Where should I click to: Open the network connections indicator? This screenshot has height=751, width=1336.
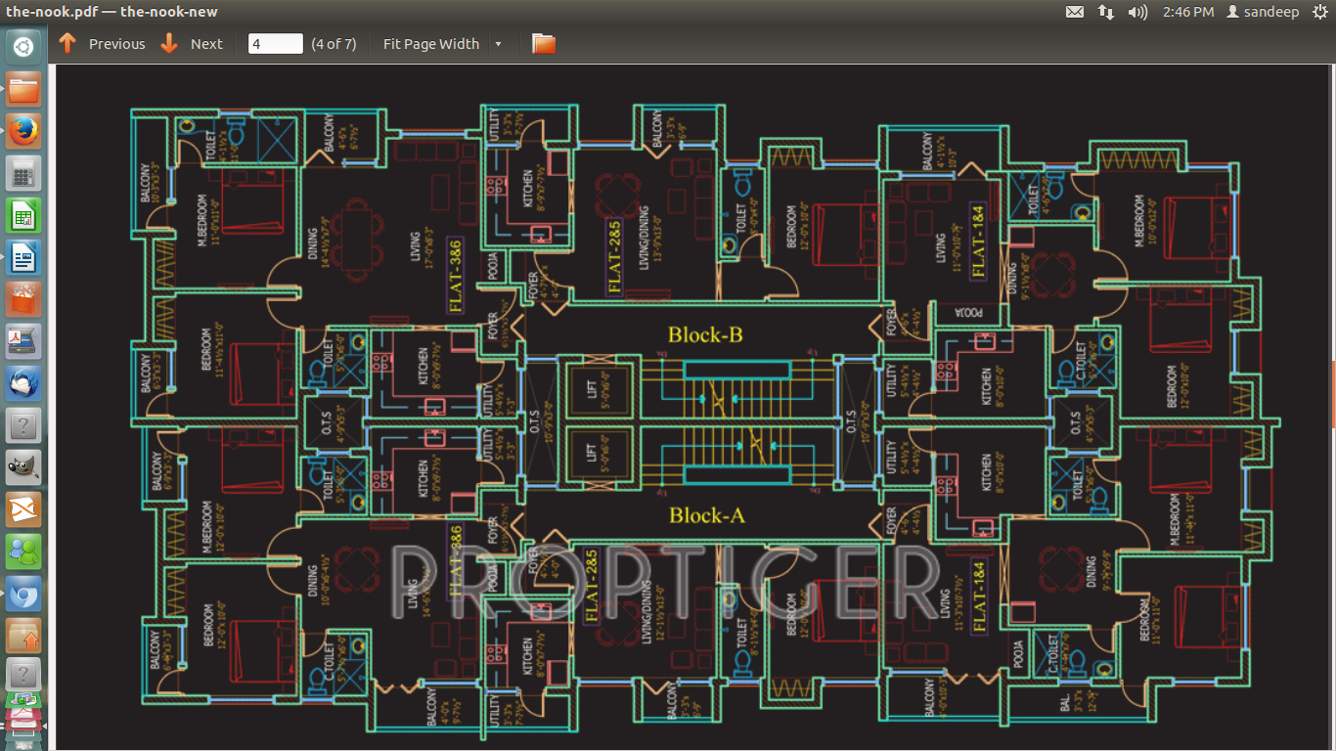coord(1105,12)
